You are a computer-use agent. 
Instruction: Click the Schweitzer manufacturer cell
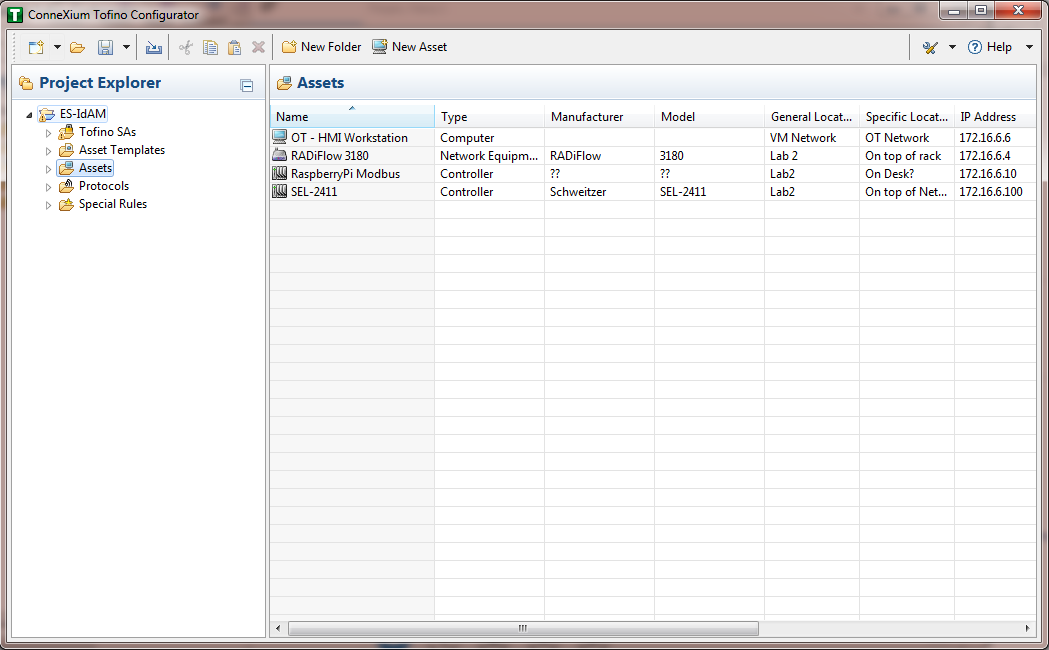click(x=599, y=192)
